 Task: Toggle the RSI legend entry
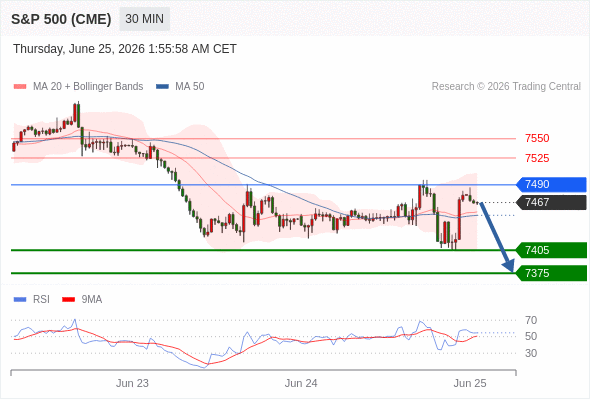click(32, 300)
